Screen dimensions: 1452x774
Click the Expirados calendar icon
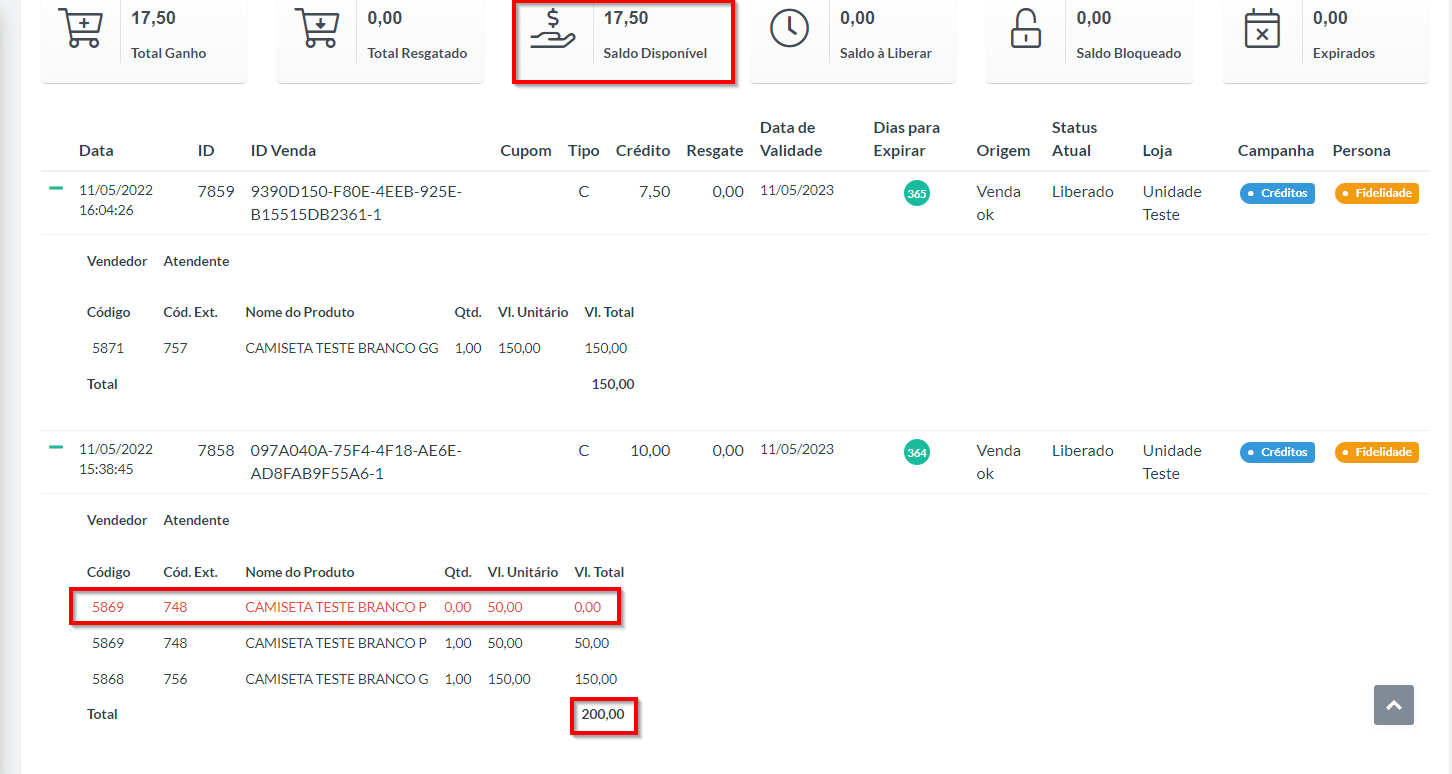point(1262,28)
